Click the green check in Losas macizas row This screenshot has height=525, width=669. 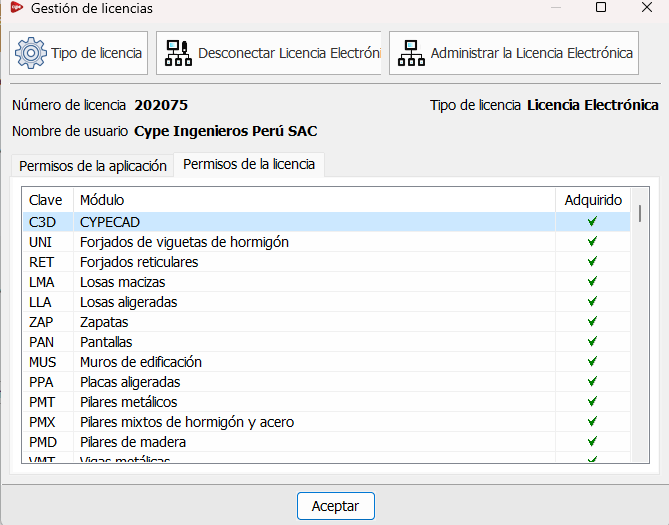click(x=592, y=281)
